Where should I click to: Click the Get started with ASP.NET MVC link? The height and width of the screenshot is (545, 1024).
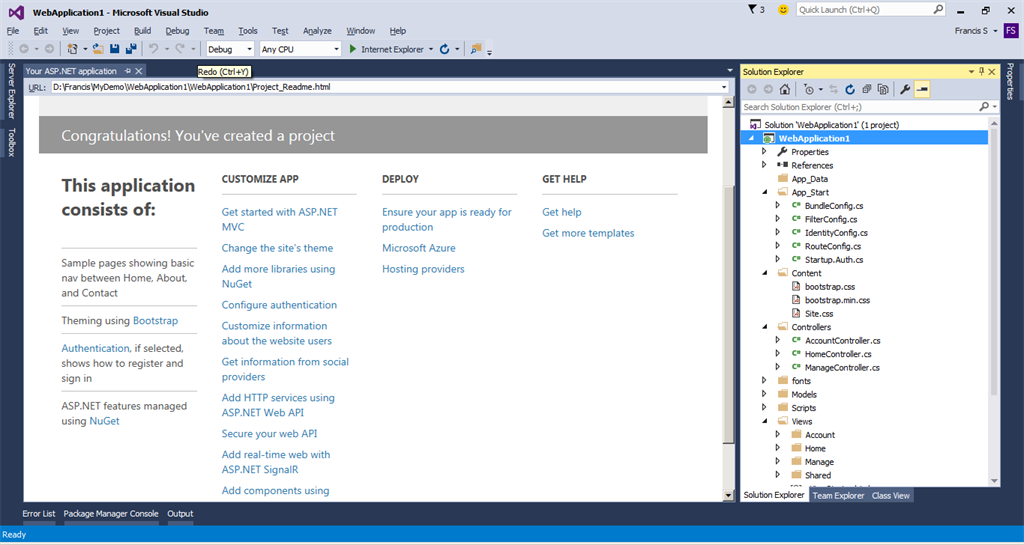pyautogui.click(x=280, y=219)
